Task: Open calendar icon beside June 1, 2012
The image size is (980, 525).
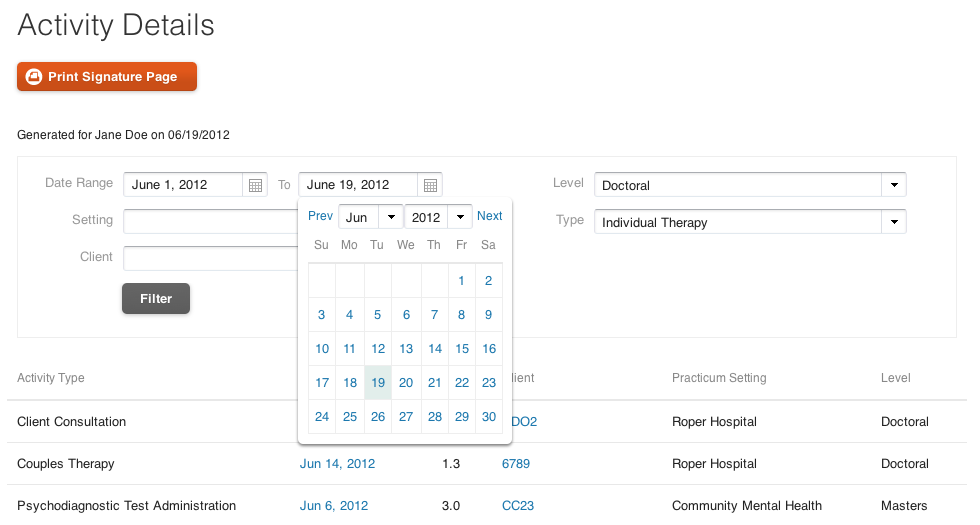Action: pyautogui.click(x=255, y=185)
